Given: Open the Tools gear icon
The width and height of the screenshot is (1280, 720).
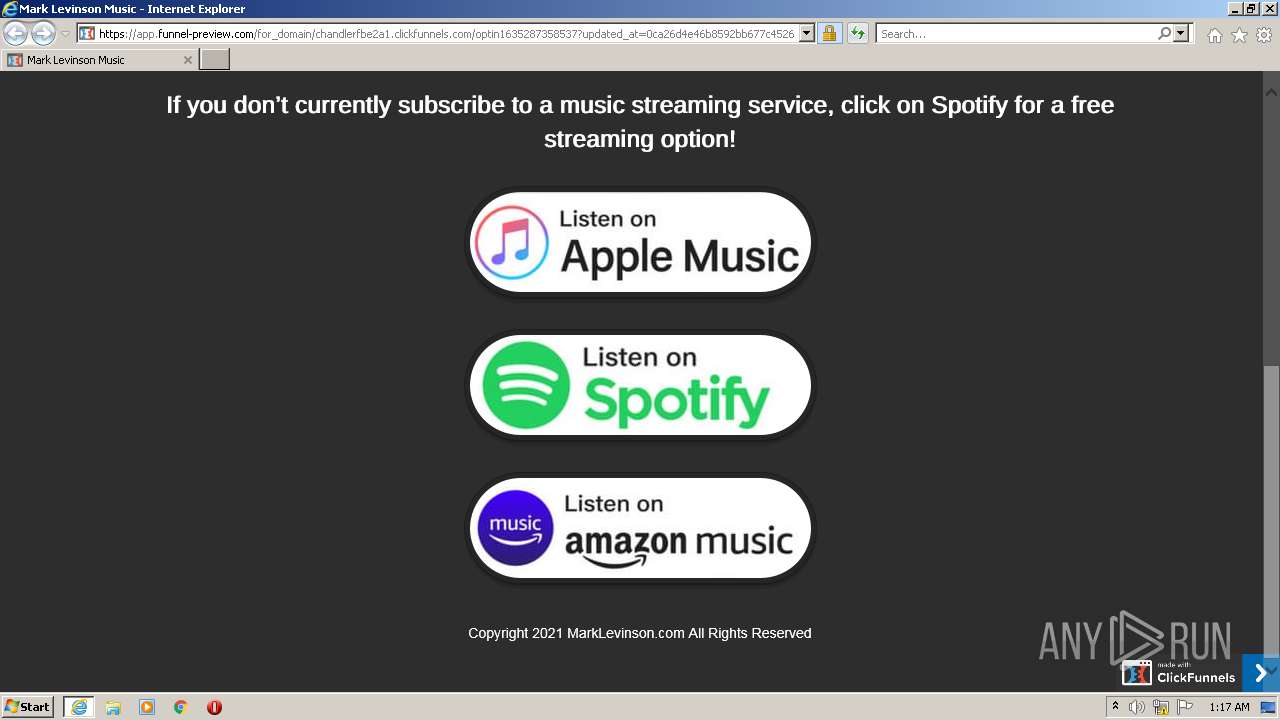Looking at the screenshot, I should (1264, 35).
